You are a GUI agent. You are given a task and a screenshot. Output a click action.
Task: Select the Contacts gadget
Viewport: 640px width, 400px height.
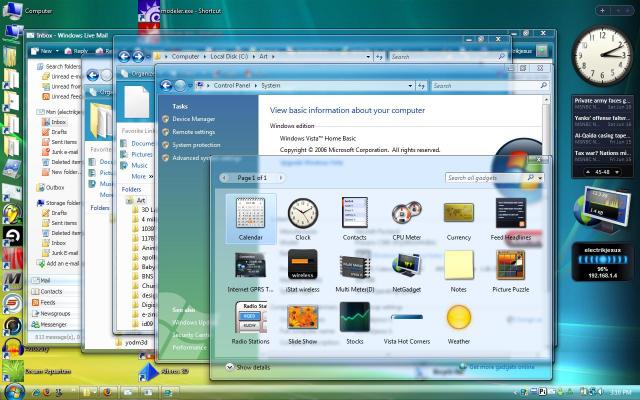[x=354, y=219]
